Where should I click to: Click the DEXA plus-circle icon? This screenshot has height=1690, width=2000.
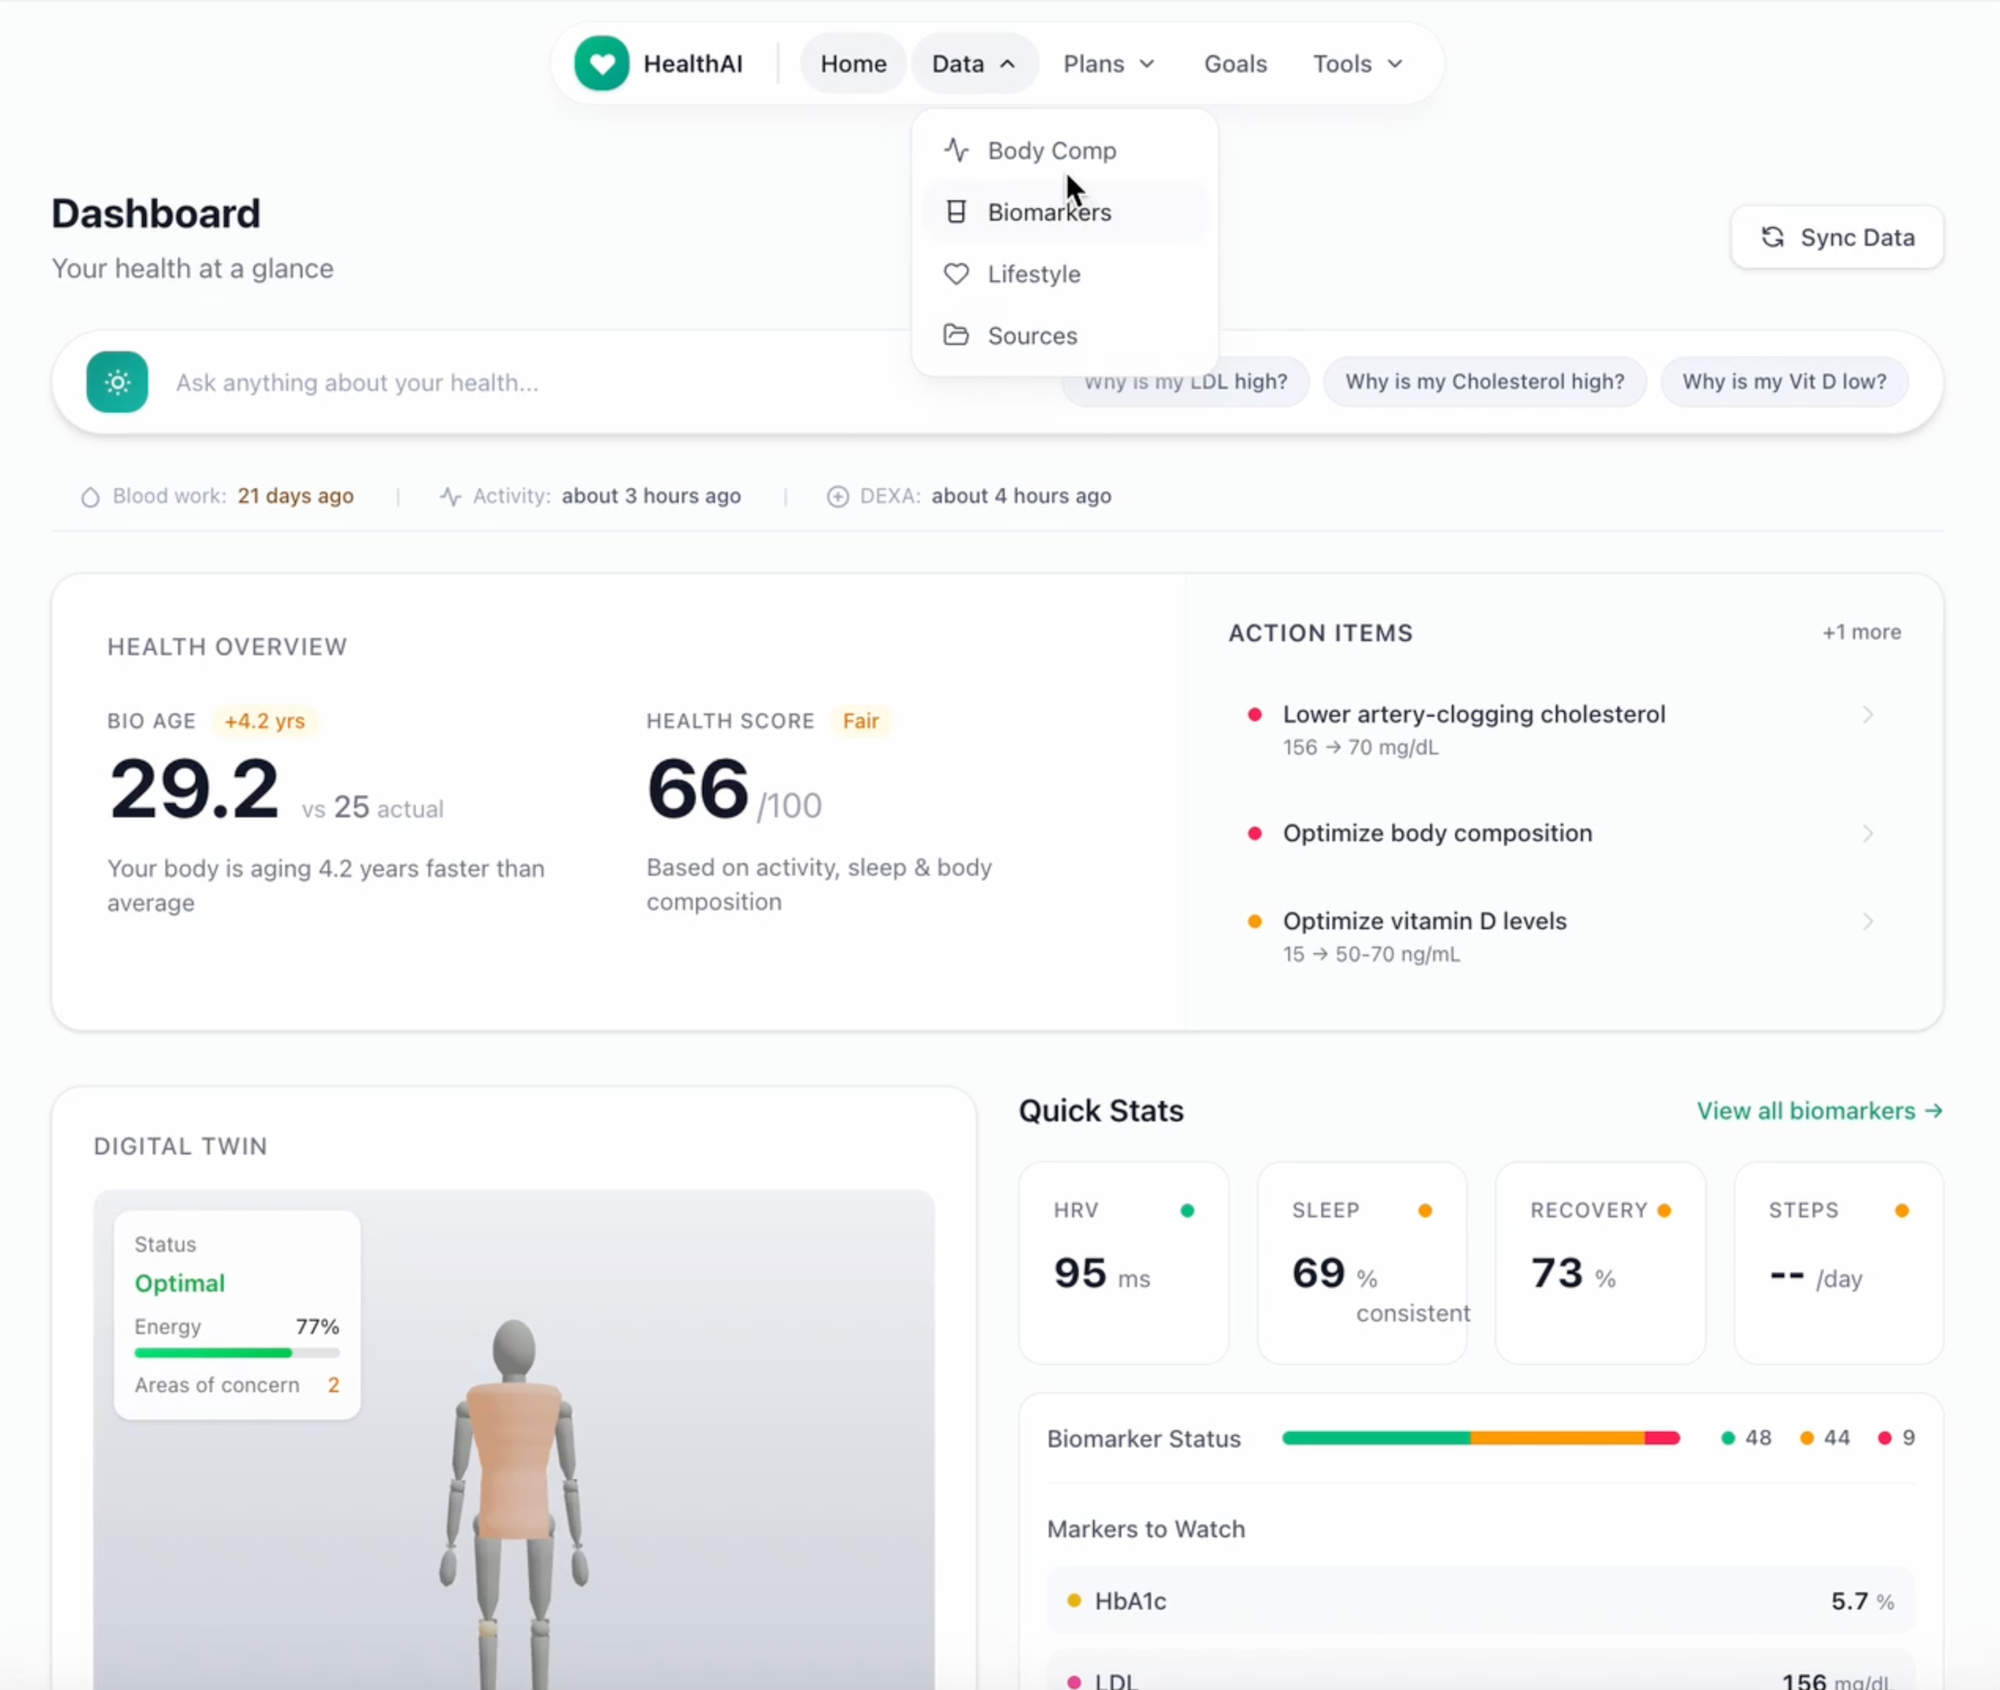click(x=837, y=496)
